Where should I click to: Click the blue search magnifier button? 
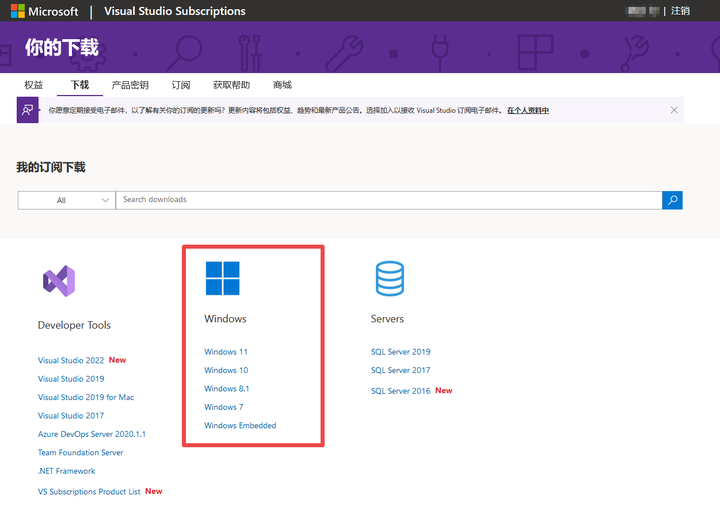pyautogui.click(x=672, y=200)
